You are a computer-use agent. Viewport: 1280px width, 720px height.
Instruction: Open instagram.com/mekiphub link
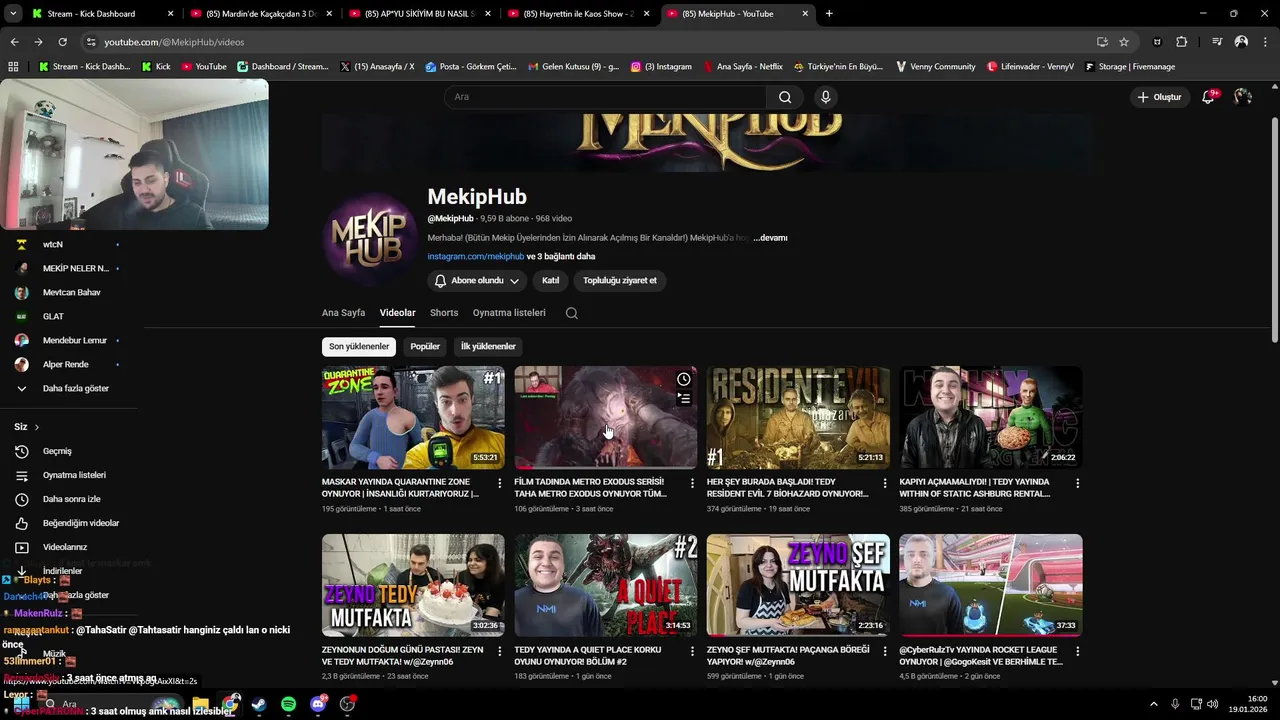click(x=476, y=257)
